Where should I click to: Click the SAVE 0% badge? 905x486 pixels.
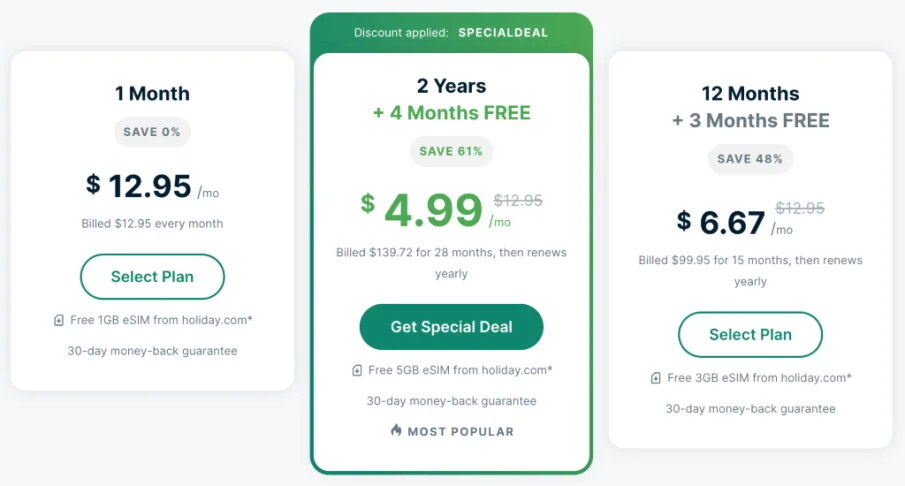(152, 132)
